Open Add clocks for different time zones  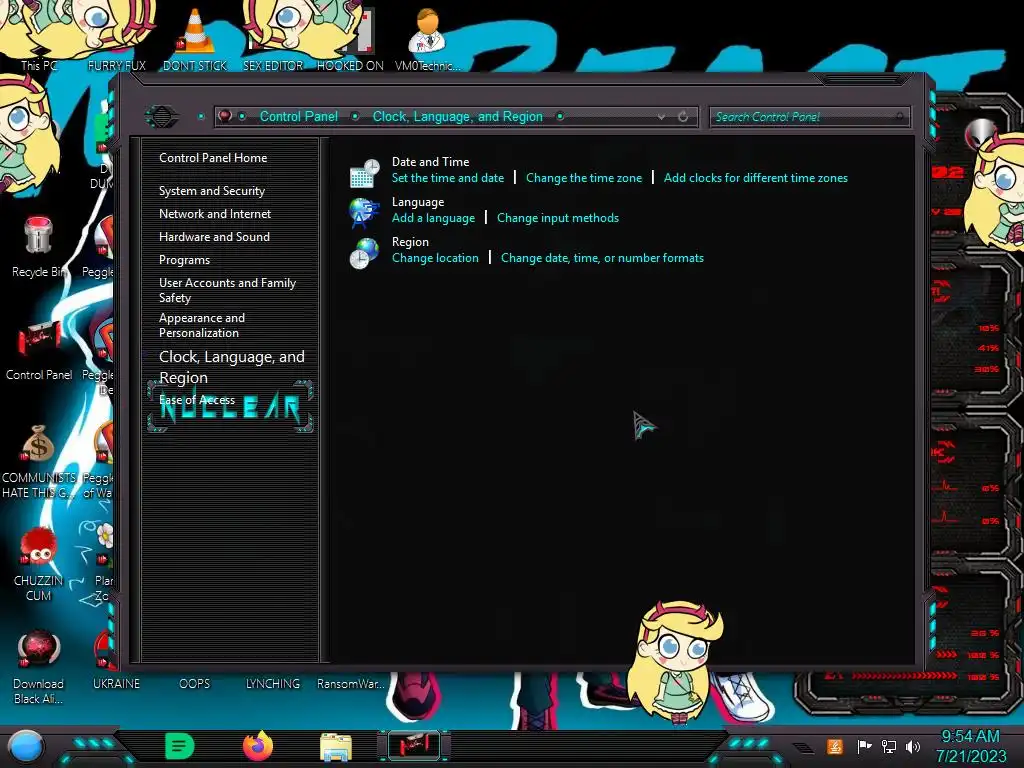(756, 178)
